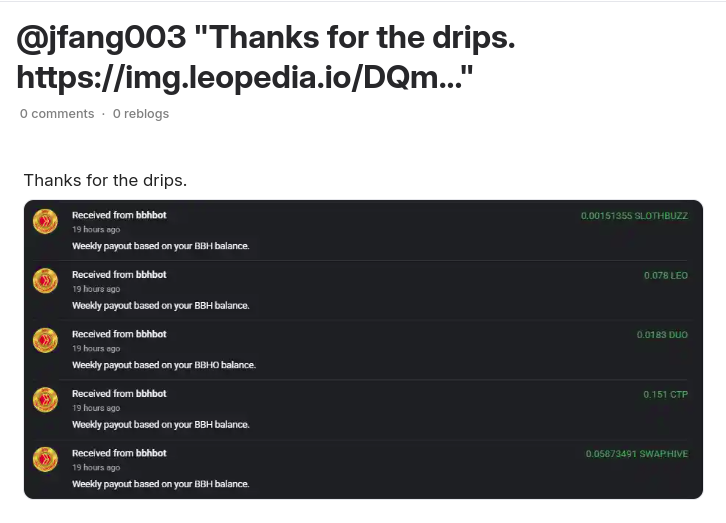726x523 pixels.
Task: Click 'Received from bbhbot' in the first row
Action: (119, 215)
